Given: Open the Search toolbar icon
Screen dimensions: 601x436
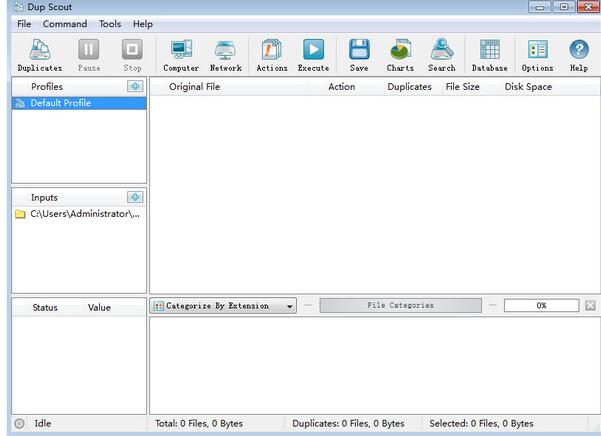Looking at the screenshot, I should 442,55.
